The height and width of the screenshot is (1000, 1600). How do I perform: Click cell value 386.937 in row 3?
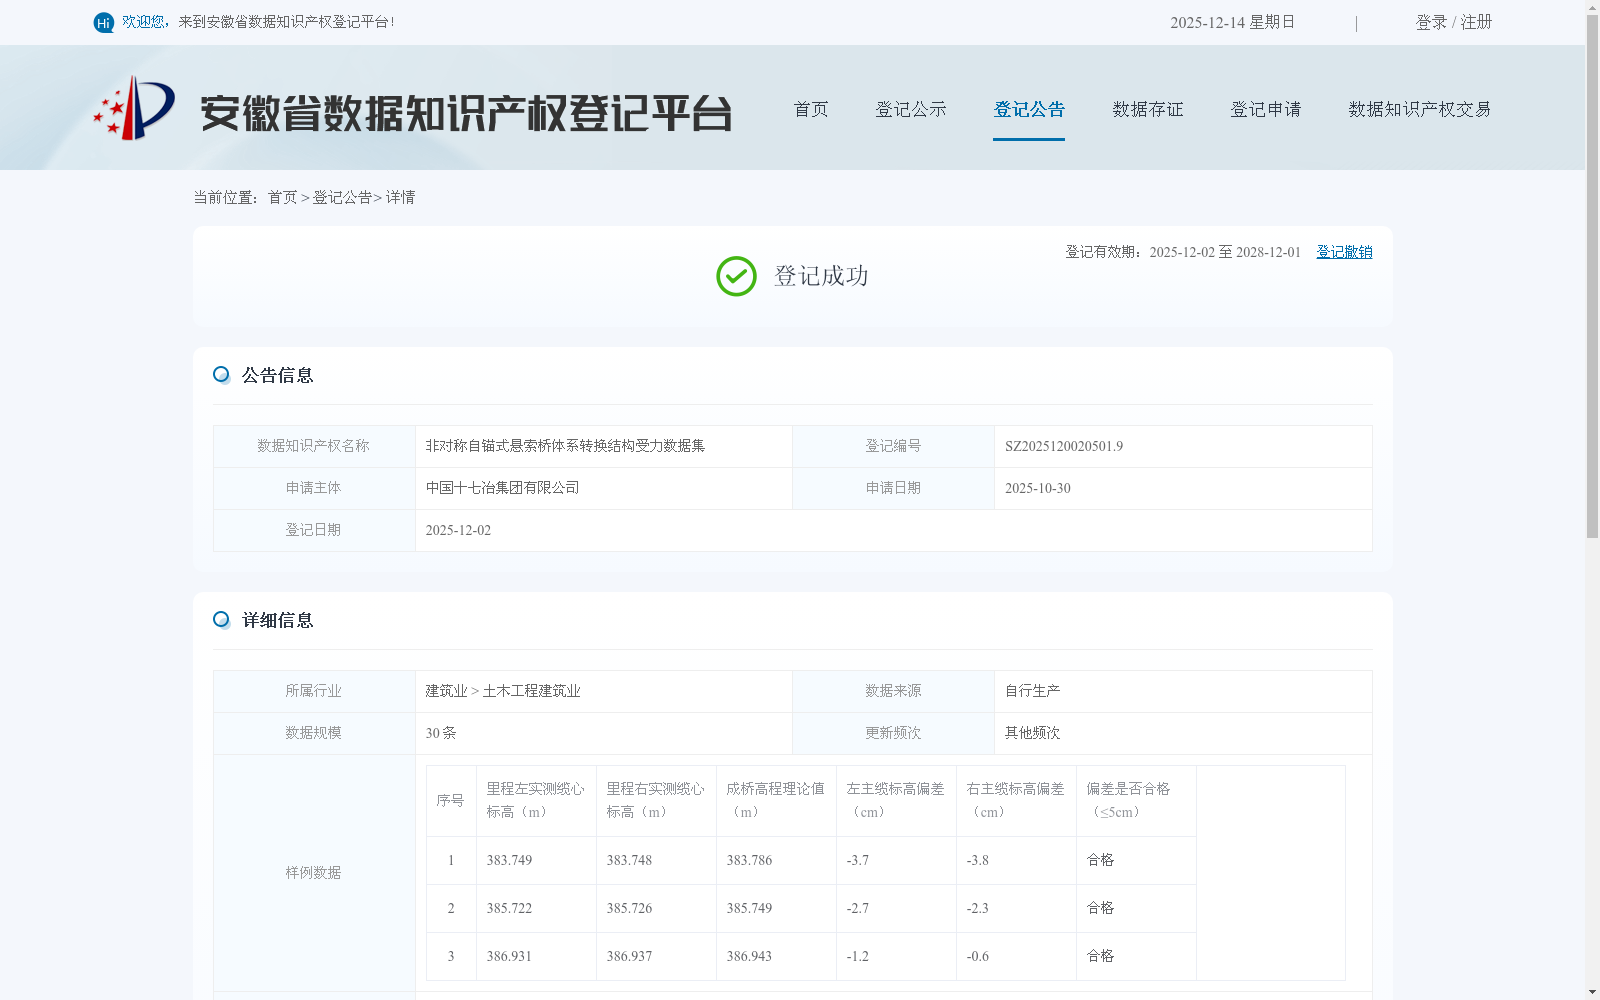coord(629,956)
